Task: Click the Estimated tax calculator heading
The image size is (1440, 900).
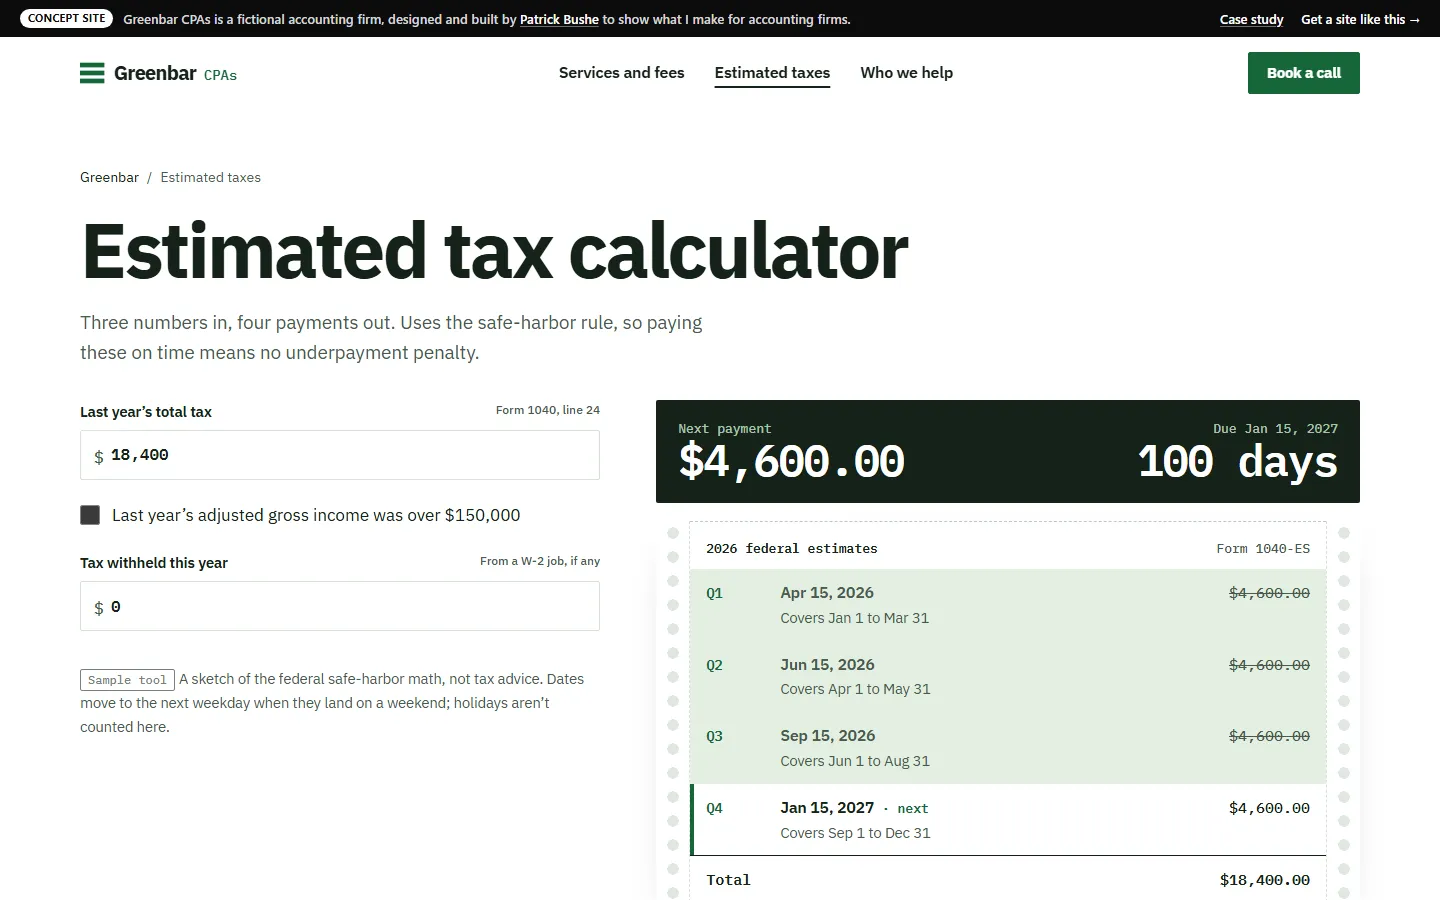Action: click(x=495, y=251)
